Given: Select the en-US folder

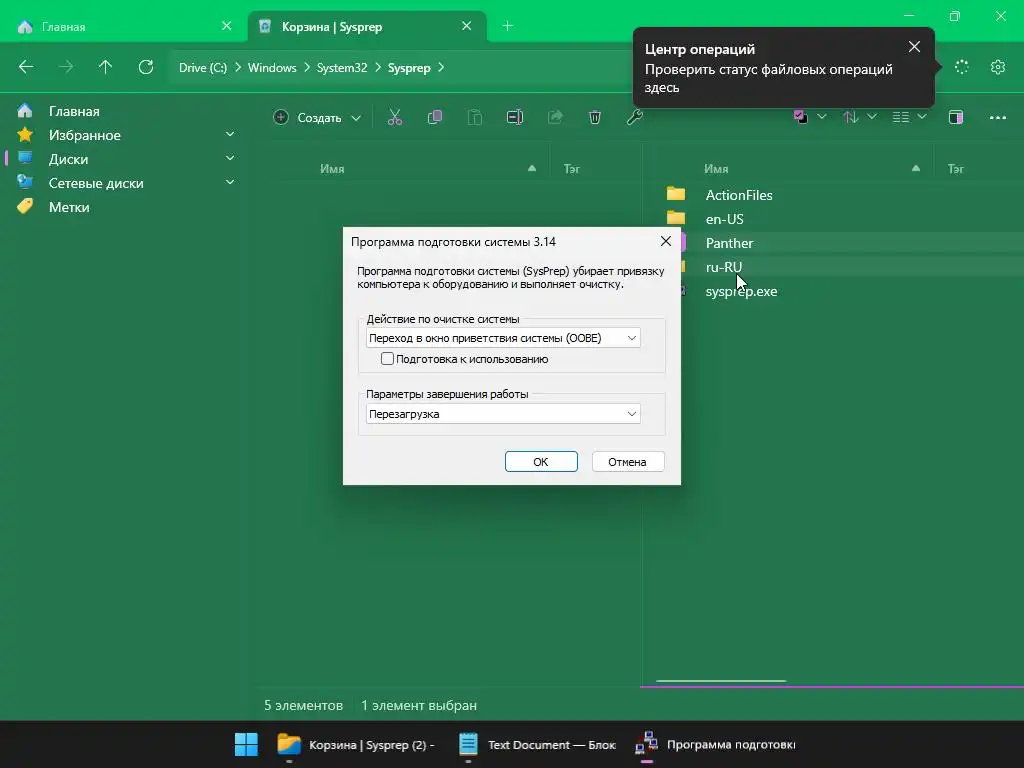Looking at the screenshot, I should tap(725, 219).
